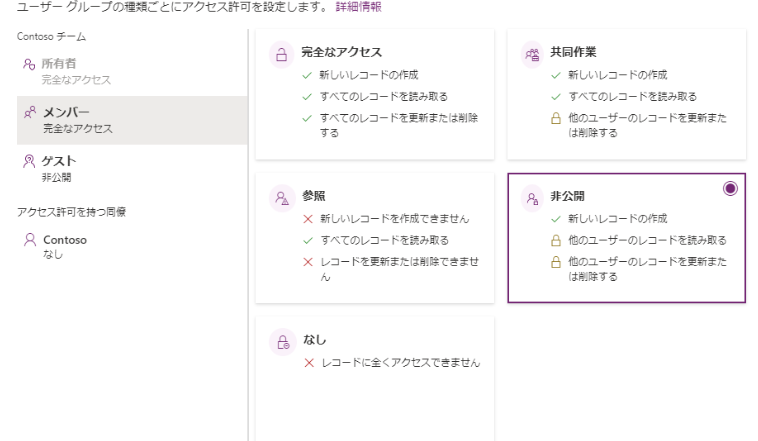
Task: Click the 'アクセス許可を持つ同僚' heading
Action: pyautogui.click(x=72, y=212)
